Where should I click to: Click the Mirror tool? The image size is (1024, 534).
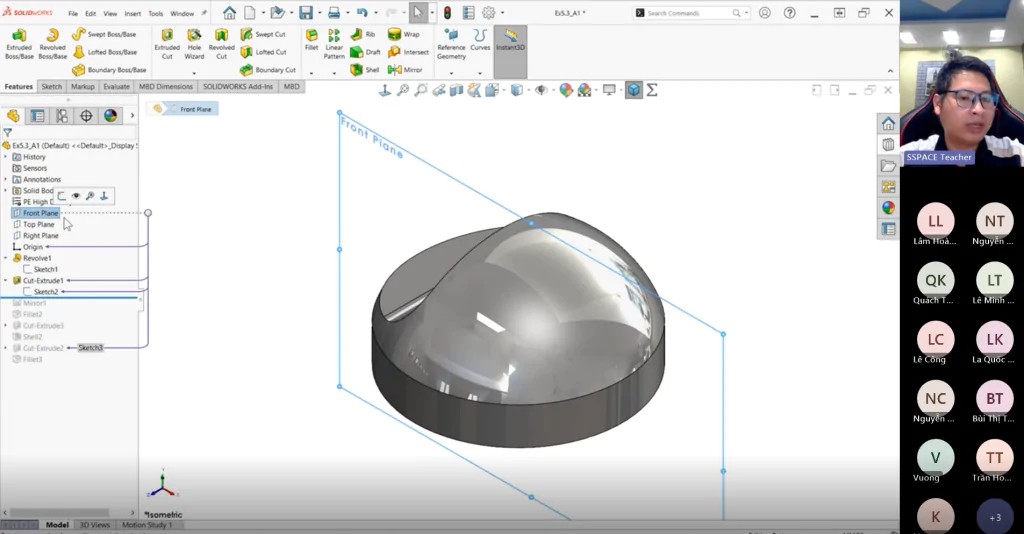click(x=405, y=69)
